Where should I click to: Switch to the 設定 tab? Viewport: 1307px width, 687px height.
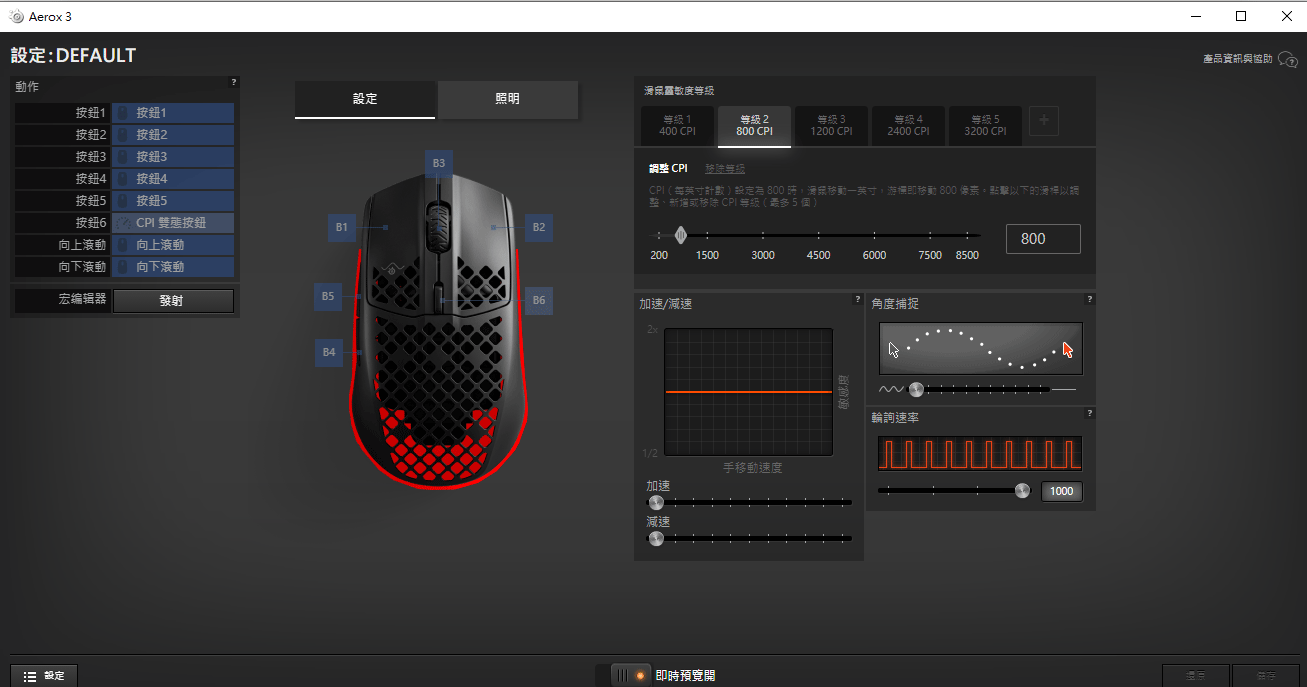[365, 99]
